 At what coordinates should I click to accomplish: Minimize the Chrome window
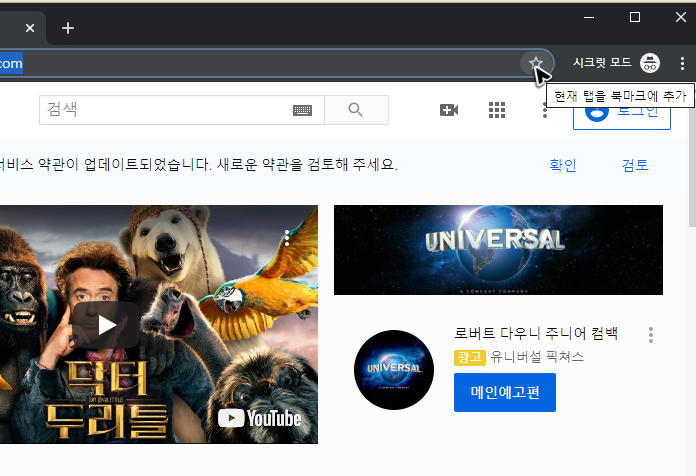coord(589,17)
